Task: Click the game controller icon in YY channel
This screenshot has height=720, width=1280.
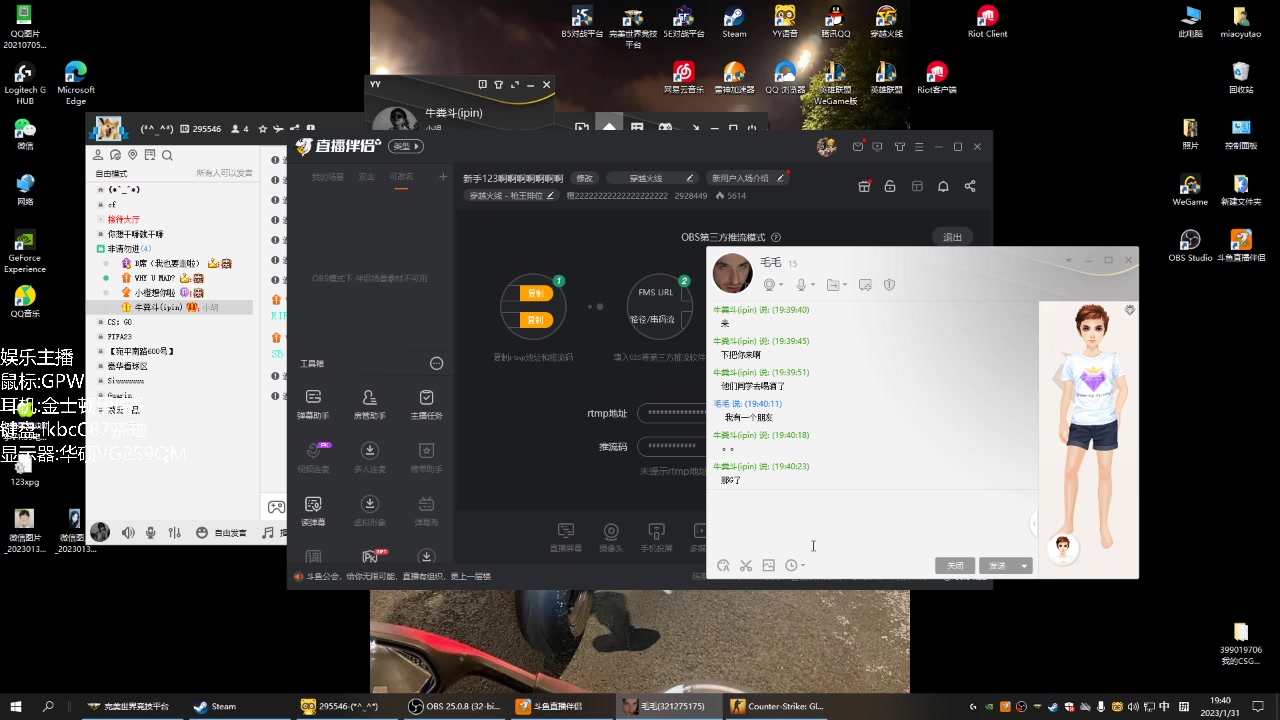Action: [x=275, y=507]
